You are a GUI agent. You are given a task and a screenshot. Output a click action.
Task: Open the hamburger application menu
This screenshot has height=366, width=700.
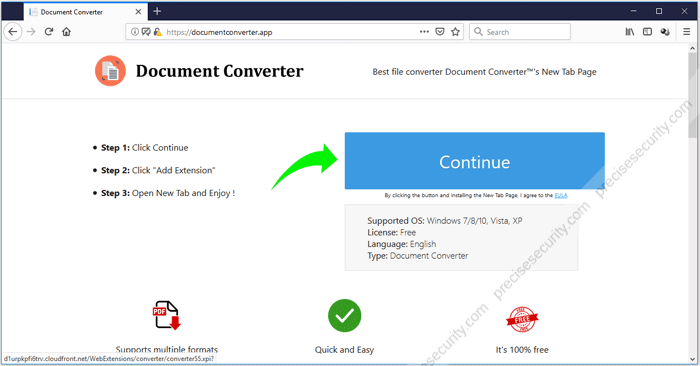tap(687, 32)
